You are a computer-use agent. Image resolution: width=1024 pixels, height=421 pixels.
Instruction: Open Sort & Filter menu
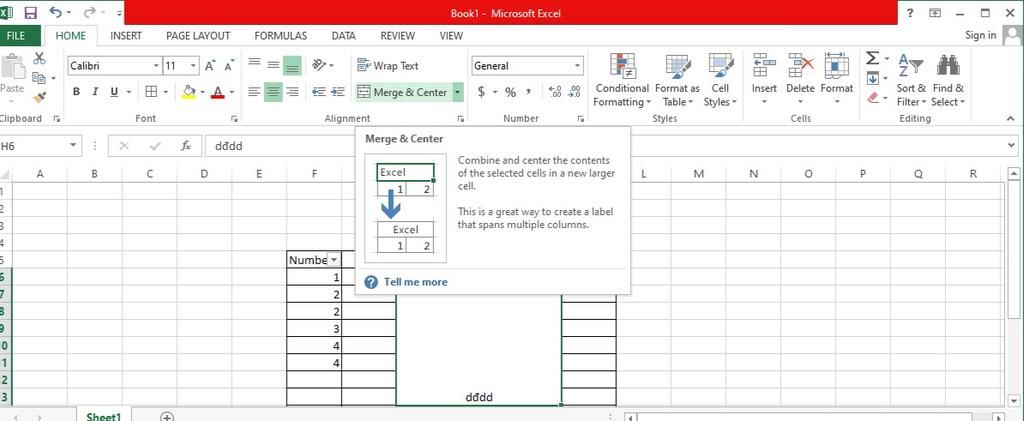click(911, 80)
